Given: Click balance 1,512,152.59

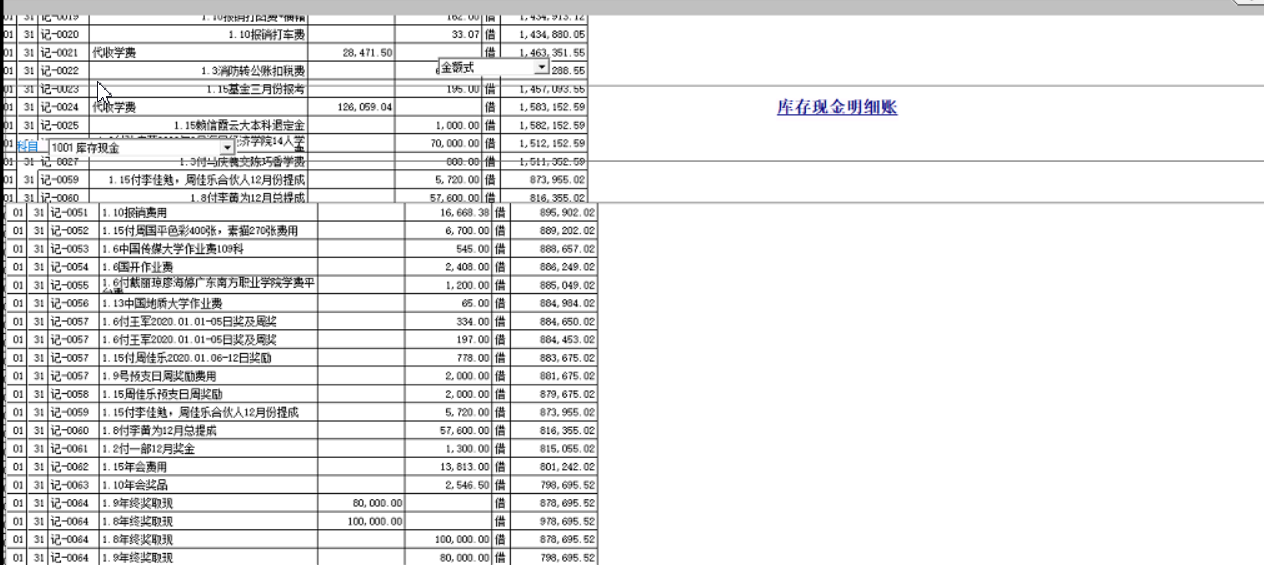Looking at the screenshot, I should [552, 143].
